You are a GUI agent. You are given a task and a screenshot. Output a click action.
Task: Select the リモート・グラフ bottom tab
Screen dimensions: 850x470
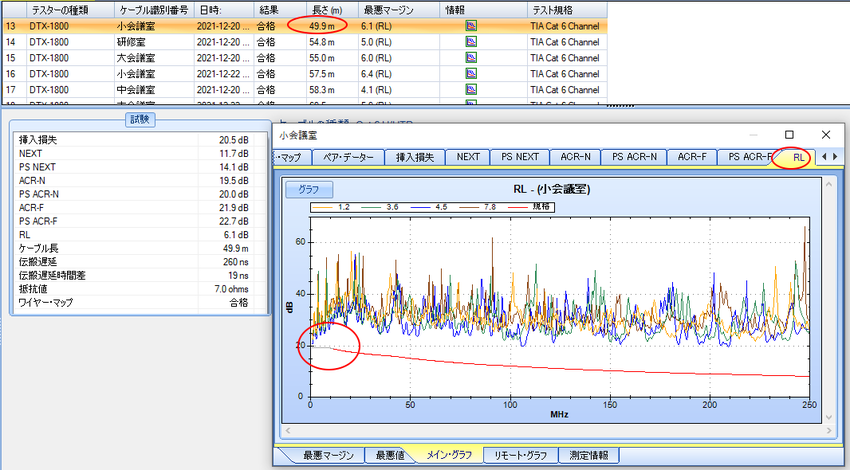point(520,455)
